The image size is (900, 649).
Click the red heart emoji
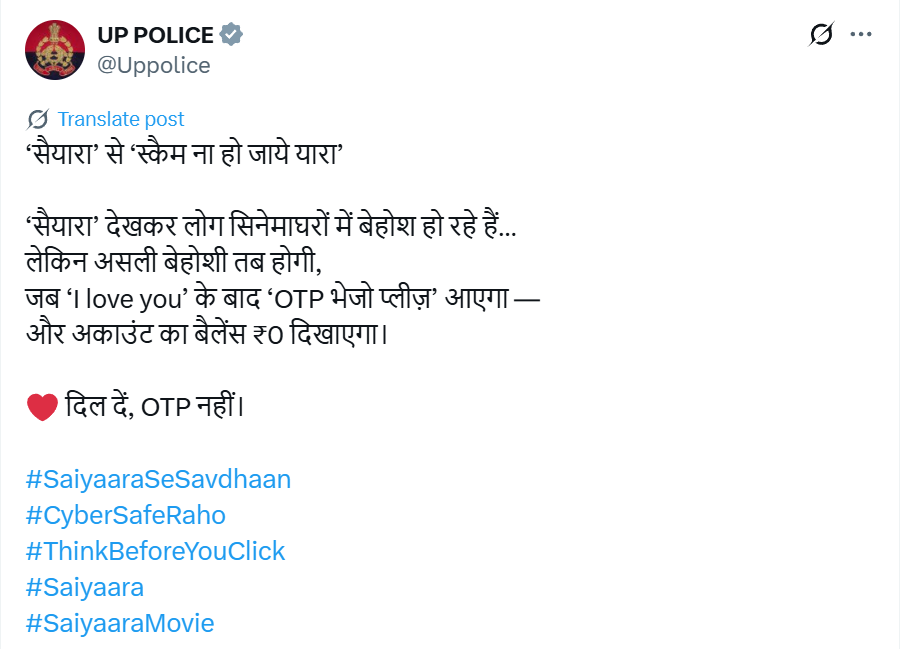click(42, 407)
